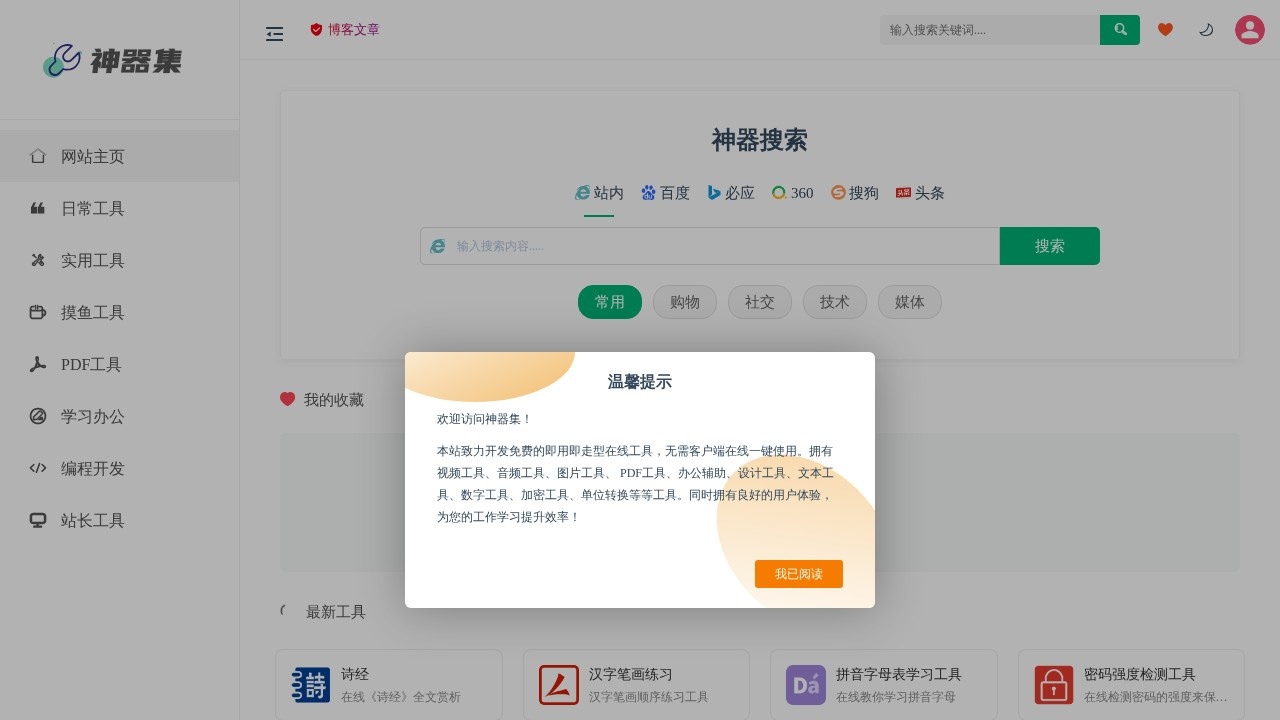Open the 日常工具 sidebar section
The width and height of the screenshot is (1280, 720).
coord(92,208)
